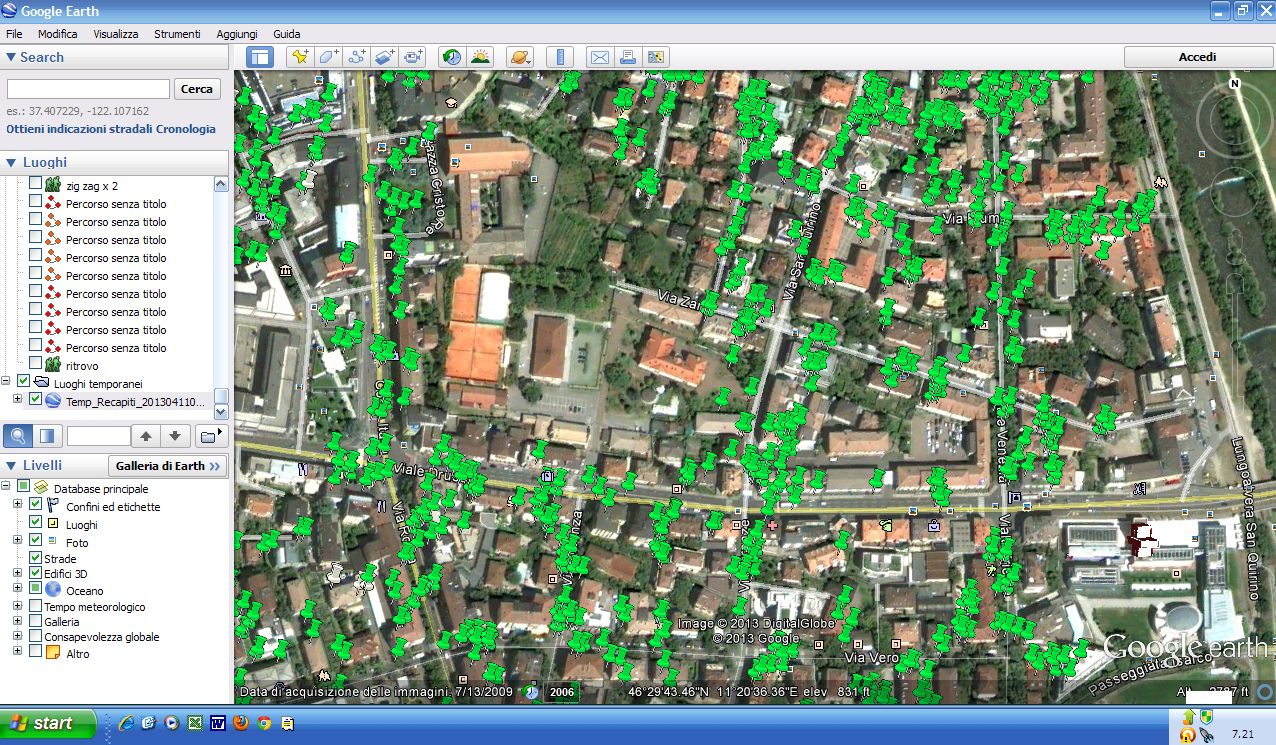
Task: Click the email envelope toolbar icon
Action: coord(598,57)
